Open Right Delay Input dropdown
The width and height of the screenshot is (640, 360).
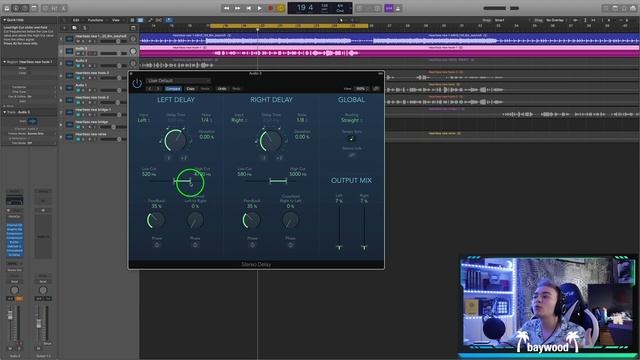click(238, 120)
